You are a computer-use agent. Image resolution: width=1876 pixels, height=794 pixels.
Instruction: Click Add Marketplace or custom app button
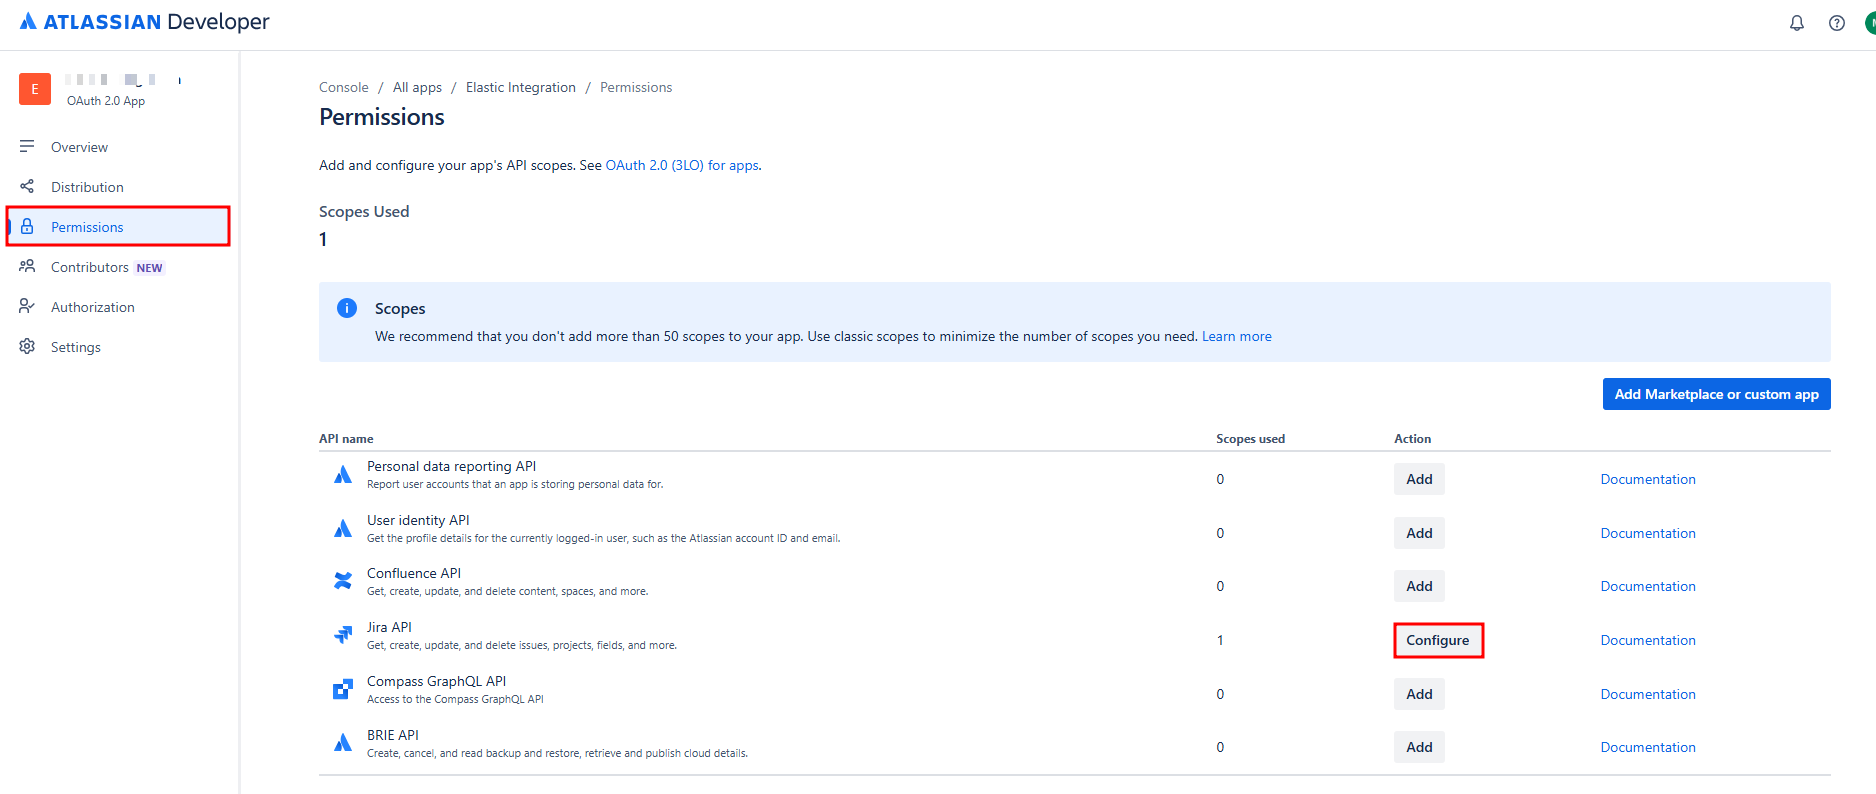pyautogui.click(x=1716, y=394)
